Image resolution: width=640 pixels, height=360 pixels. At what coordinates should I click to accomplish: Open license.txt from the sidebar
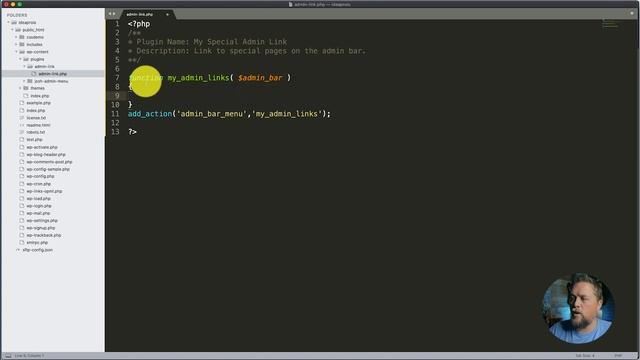pyautogui.click(x=36, y=118)
